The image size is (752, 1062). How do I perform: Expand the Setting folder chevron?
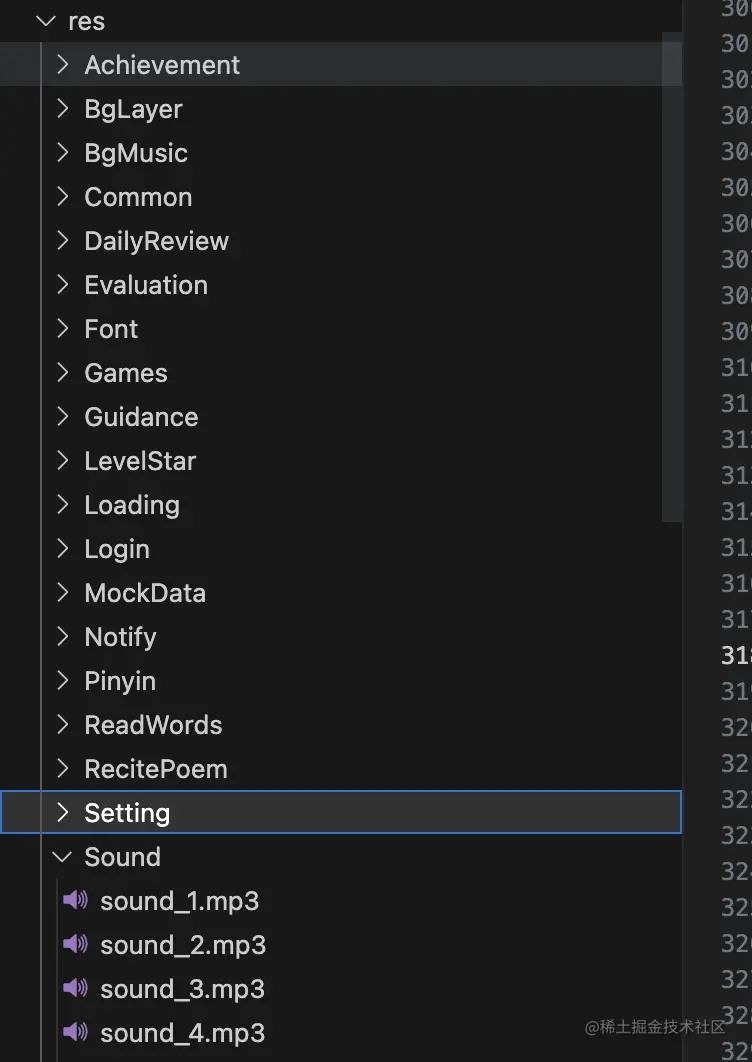click(x=61, y=812)
